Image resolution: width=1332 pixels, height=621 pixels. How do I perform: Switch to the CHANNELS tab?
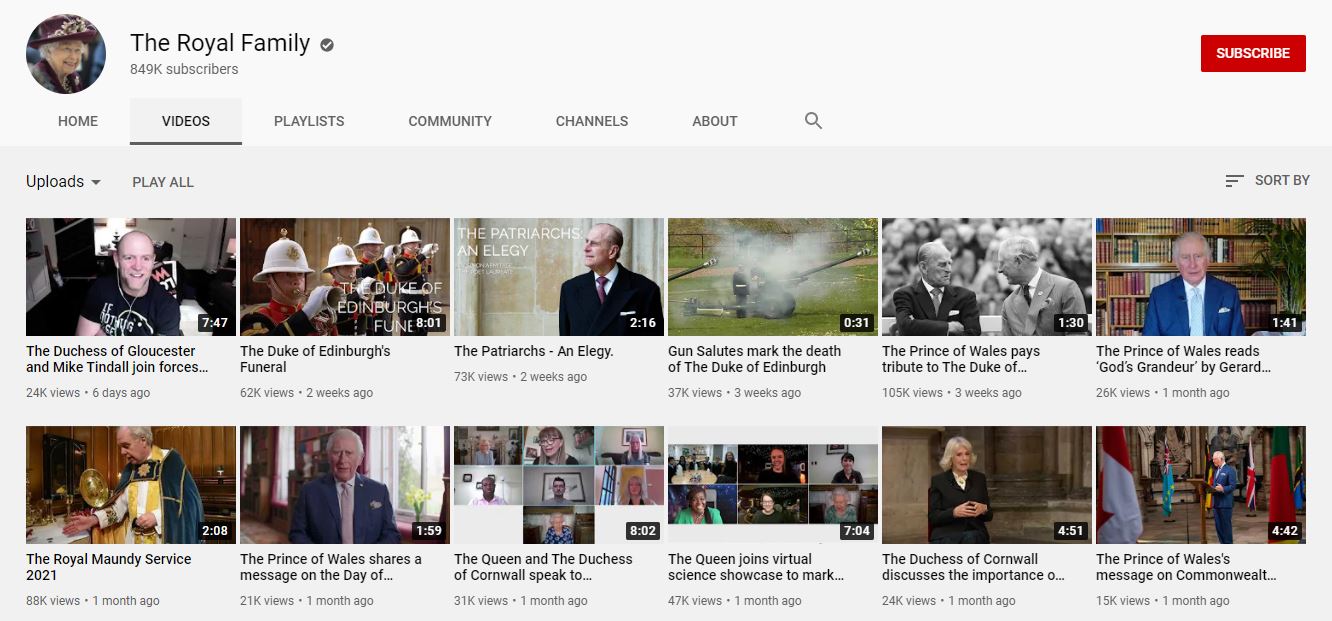click(592, 121)
